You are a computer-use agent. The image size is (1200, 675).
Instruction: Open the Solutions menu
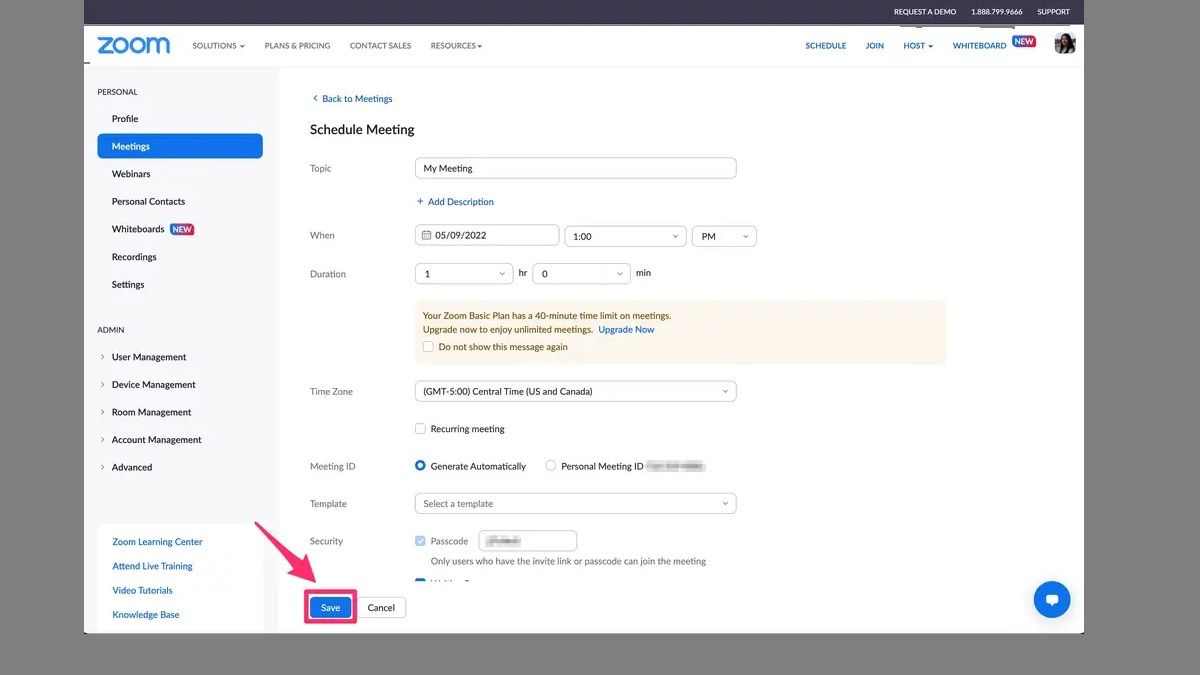(x=218, y=46)
